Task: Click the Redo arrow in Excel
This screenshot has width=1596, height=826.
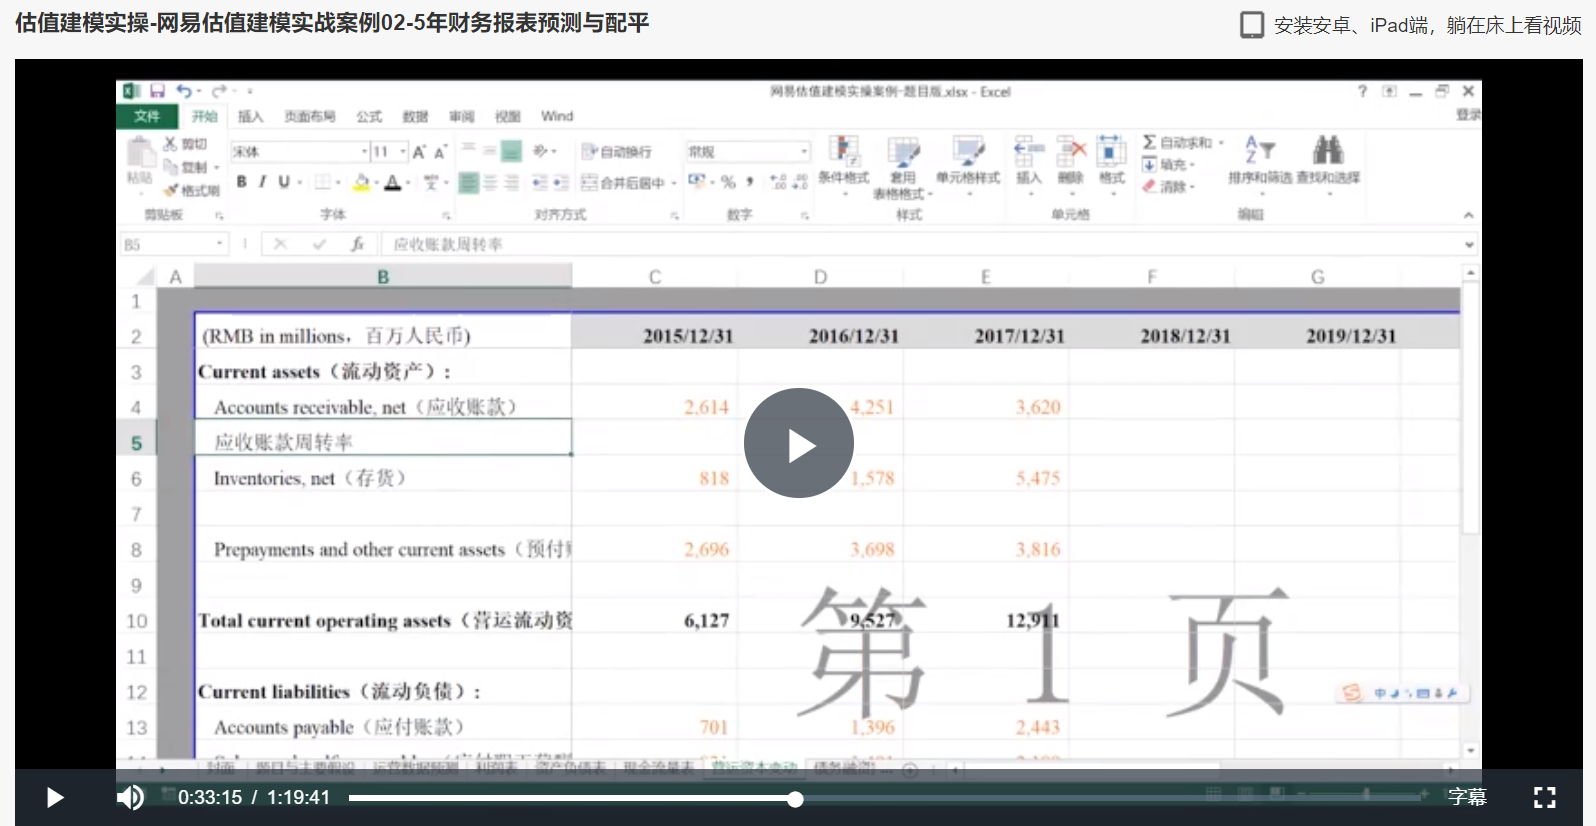Action: tap(218, 91)
